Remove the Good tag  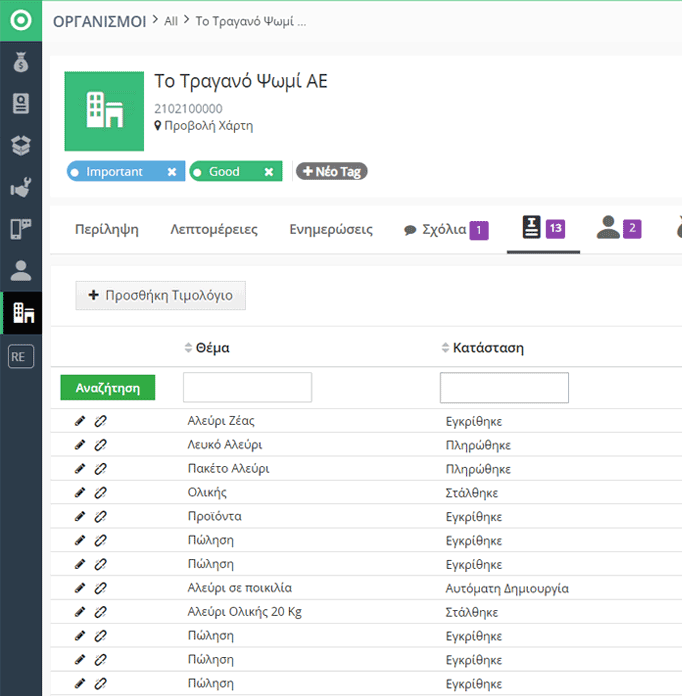pos(269,172)
